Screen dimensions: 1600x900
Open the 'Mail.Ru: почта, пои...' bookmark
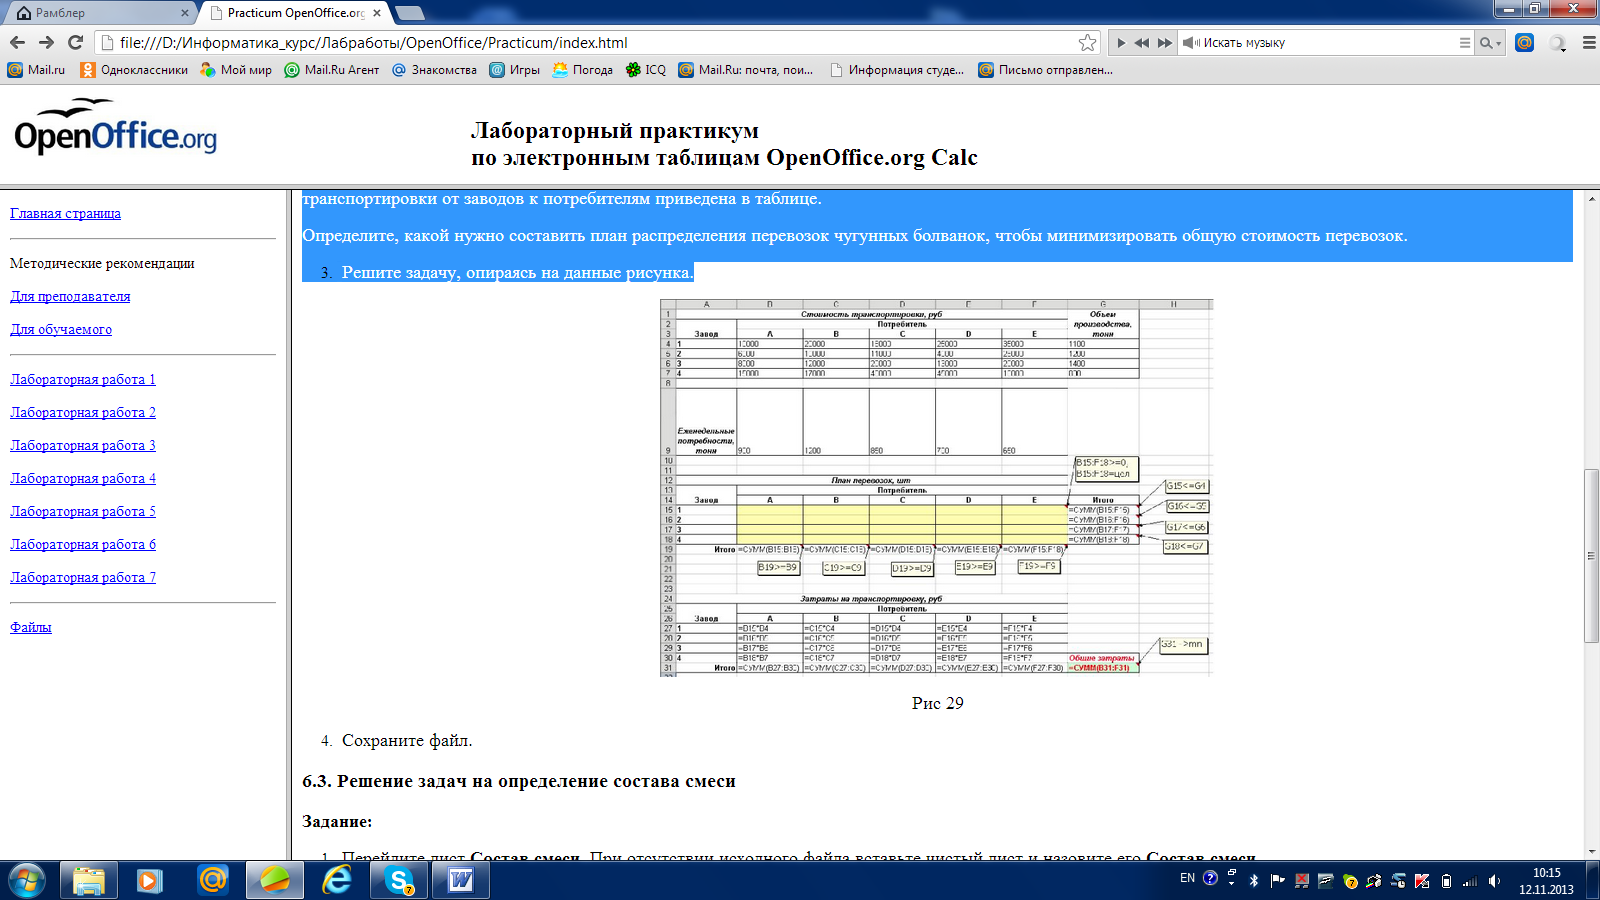tap(745, 70)
